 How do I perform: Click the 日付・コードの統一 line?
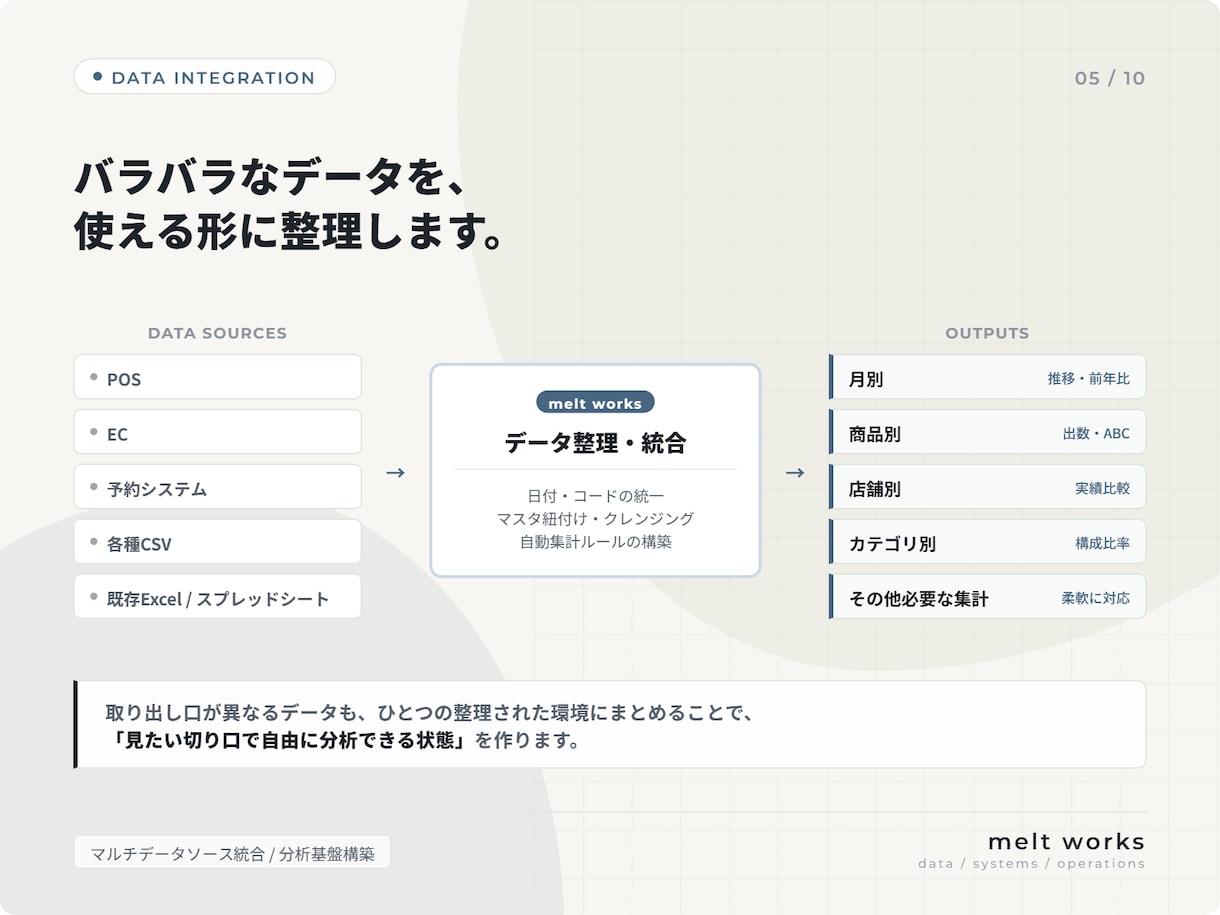tap(595, 495)
